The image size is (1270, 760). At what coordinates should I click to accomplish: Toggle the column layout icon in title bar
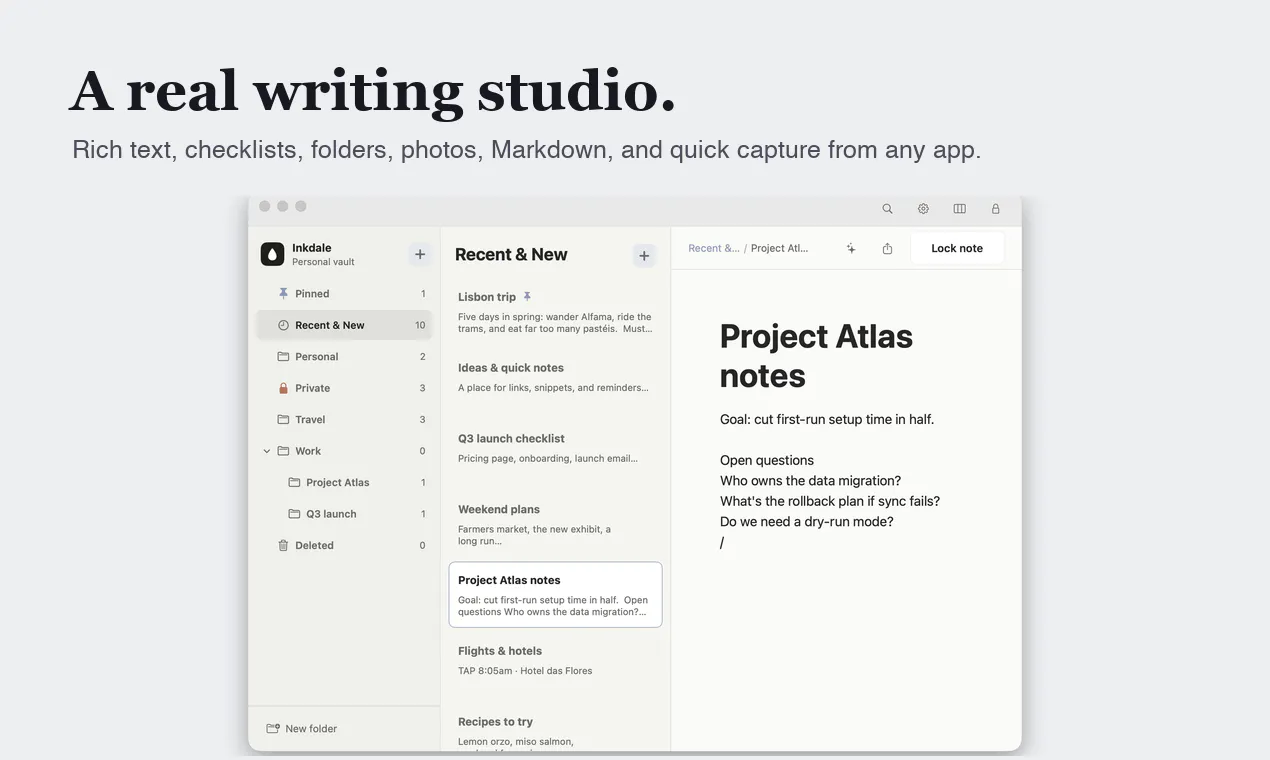tap(959, 209)
